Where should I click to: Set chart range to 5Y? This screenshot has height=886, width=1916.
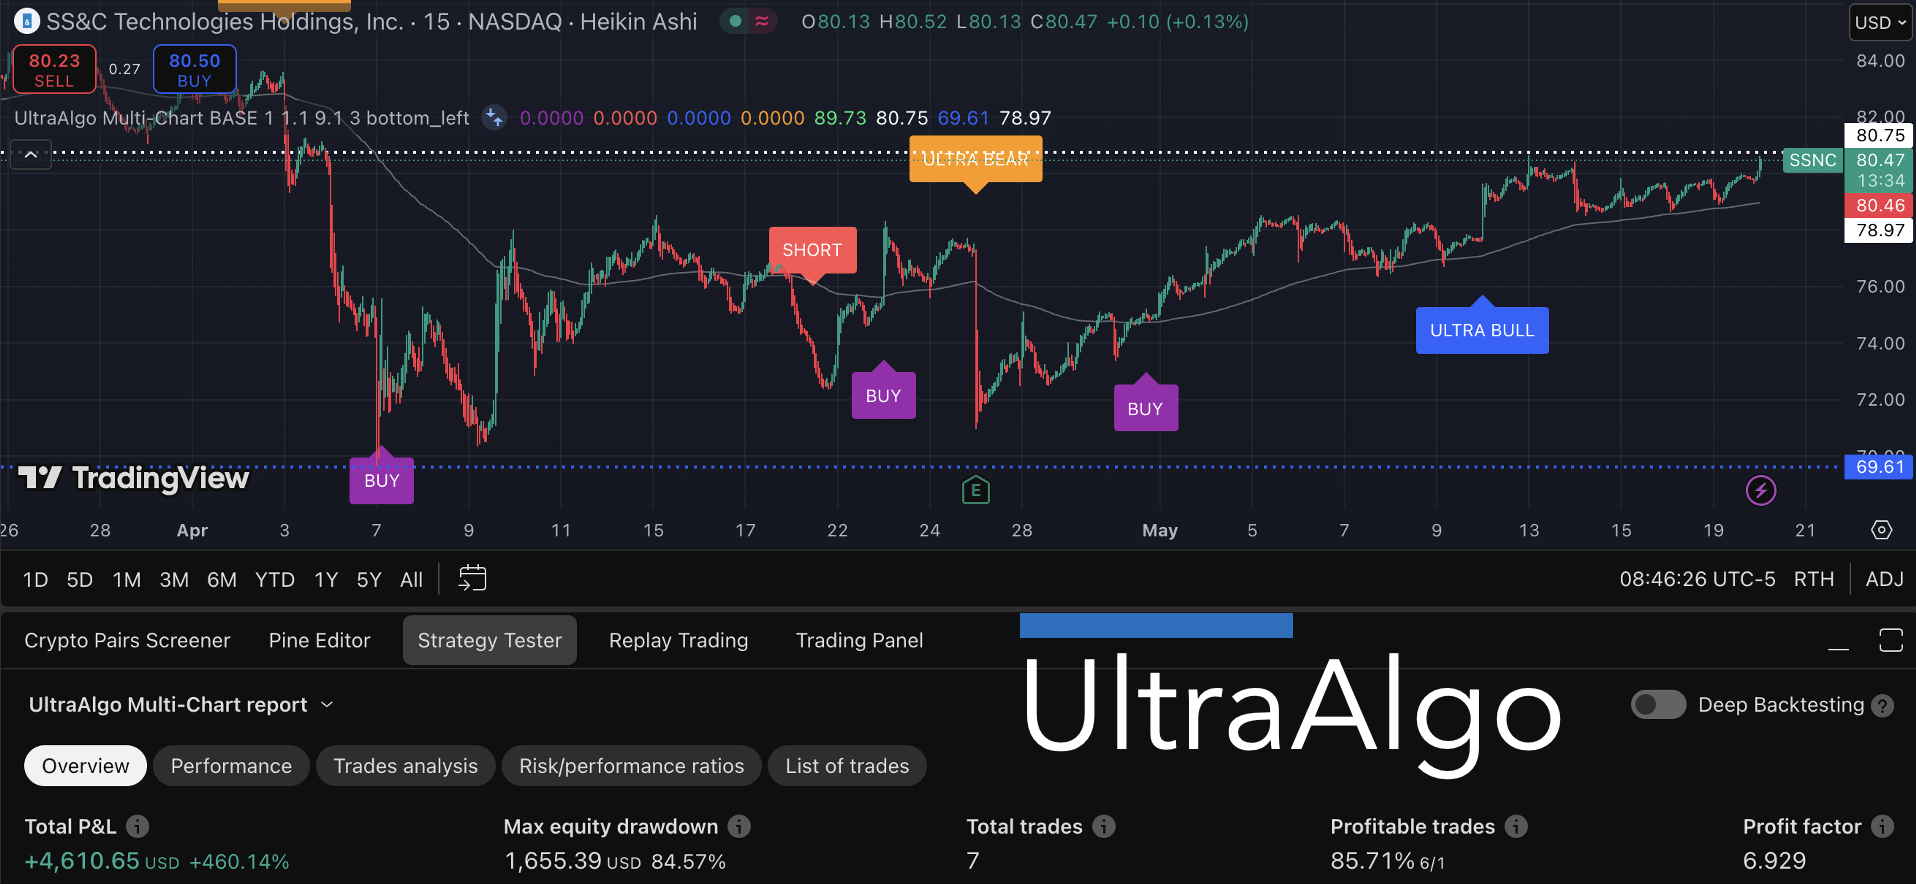point(369,579)
